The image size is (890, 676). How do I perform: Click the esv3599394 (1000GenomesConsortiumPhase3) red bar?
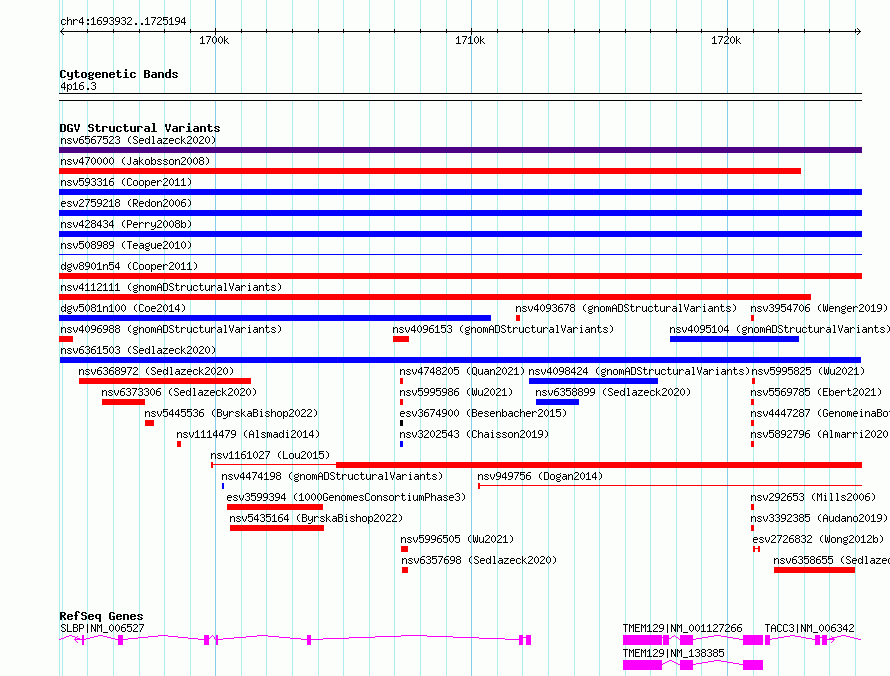pos(275,507)
